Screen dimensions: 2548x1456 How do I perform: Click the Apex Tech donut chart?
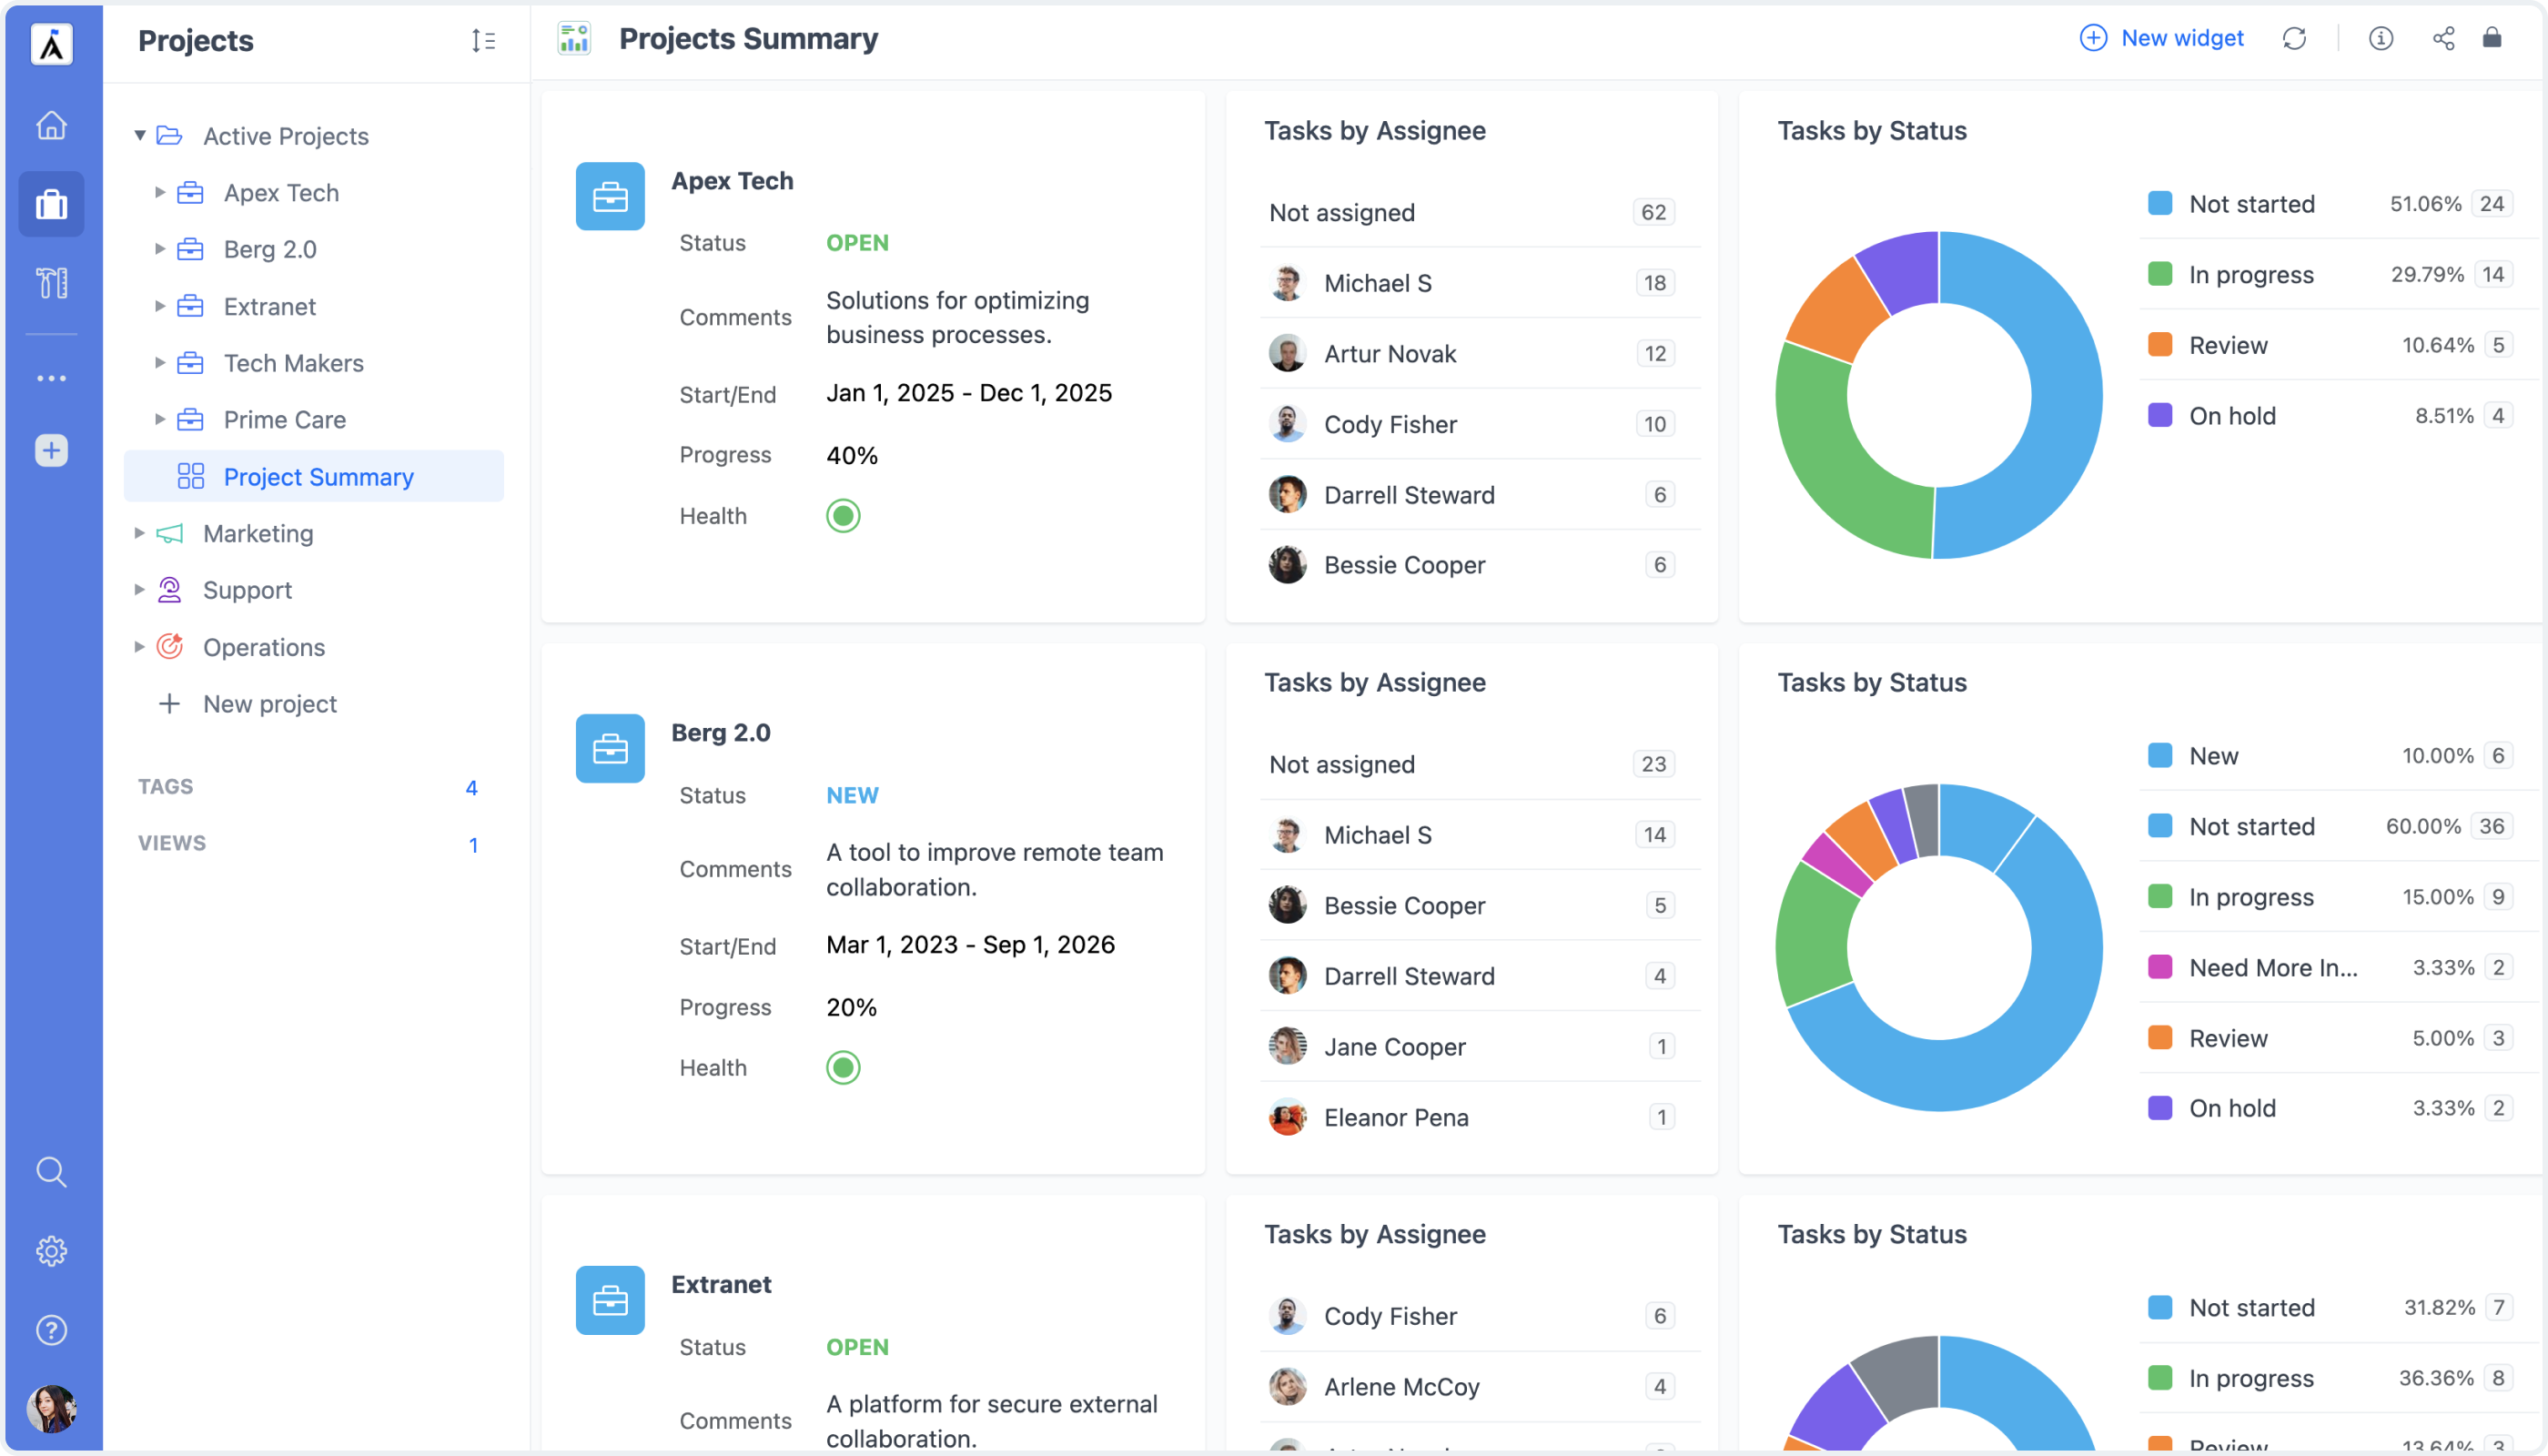(x=1939, y=395)
